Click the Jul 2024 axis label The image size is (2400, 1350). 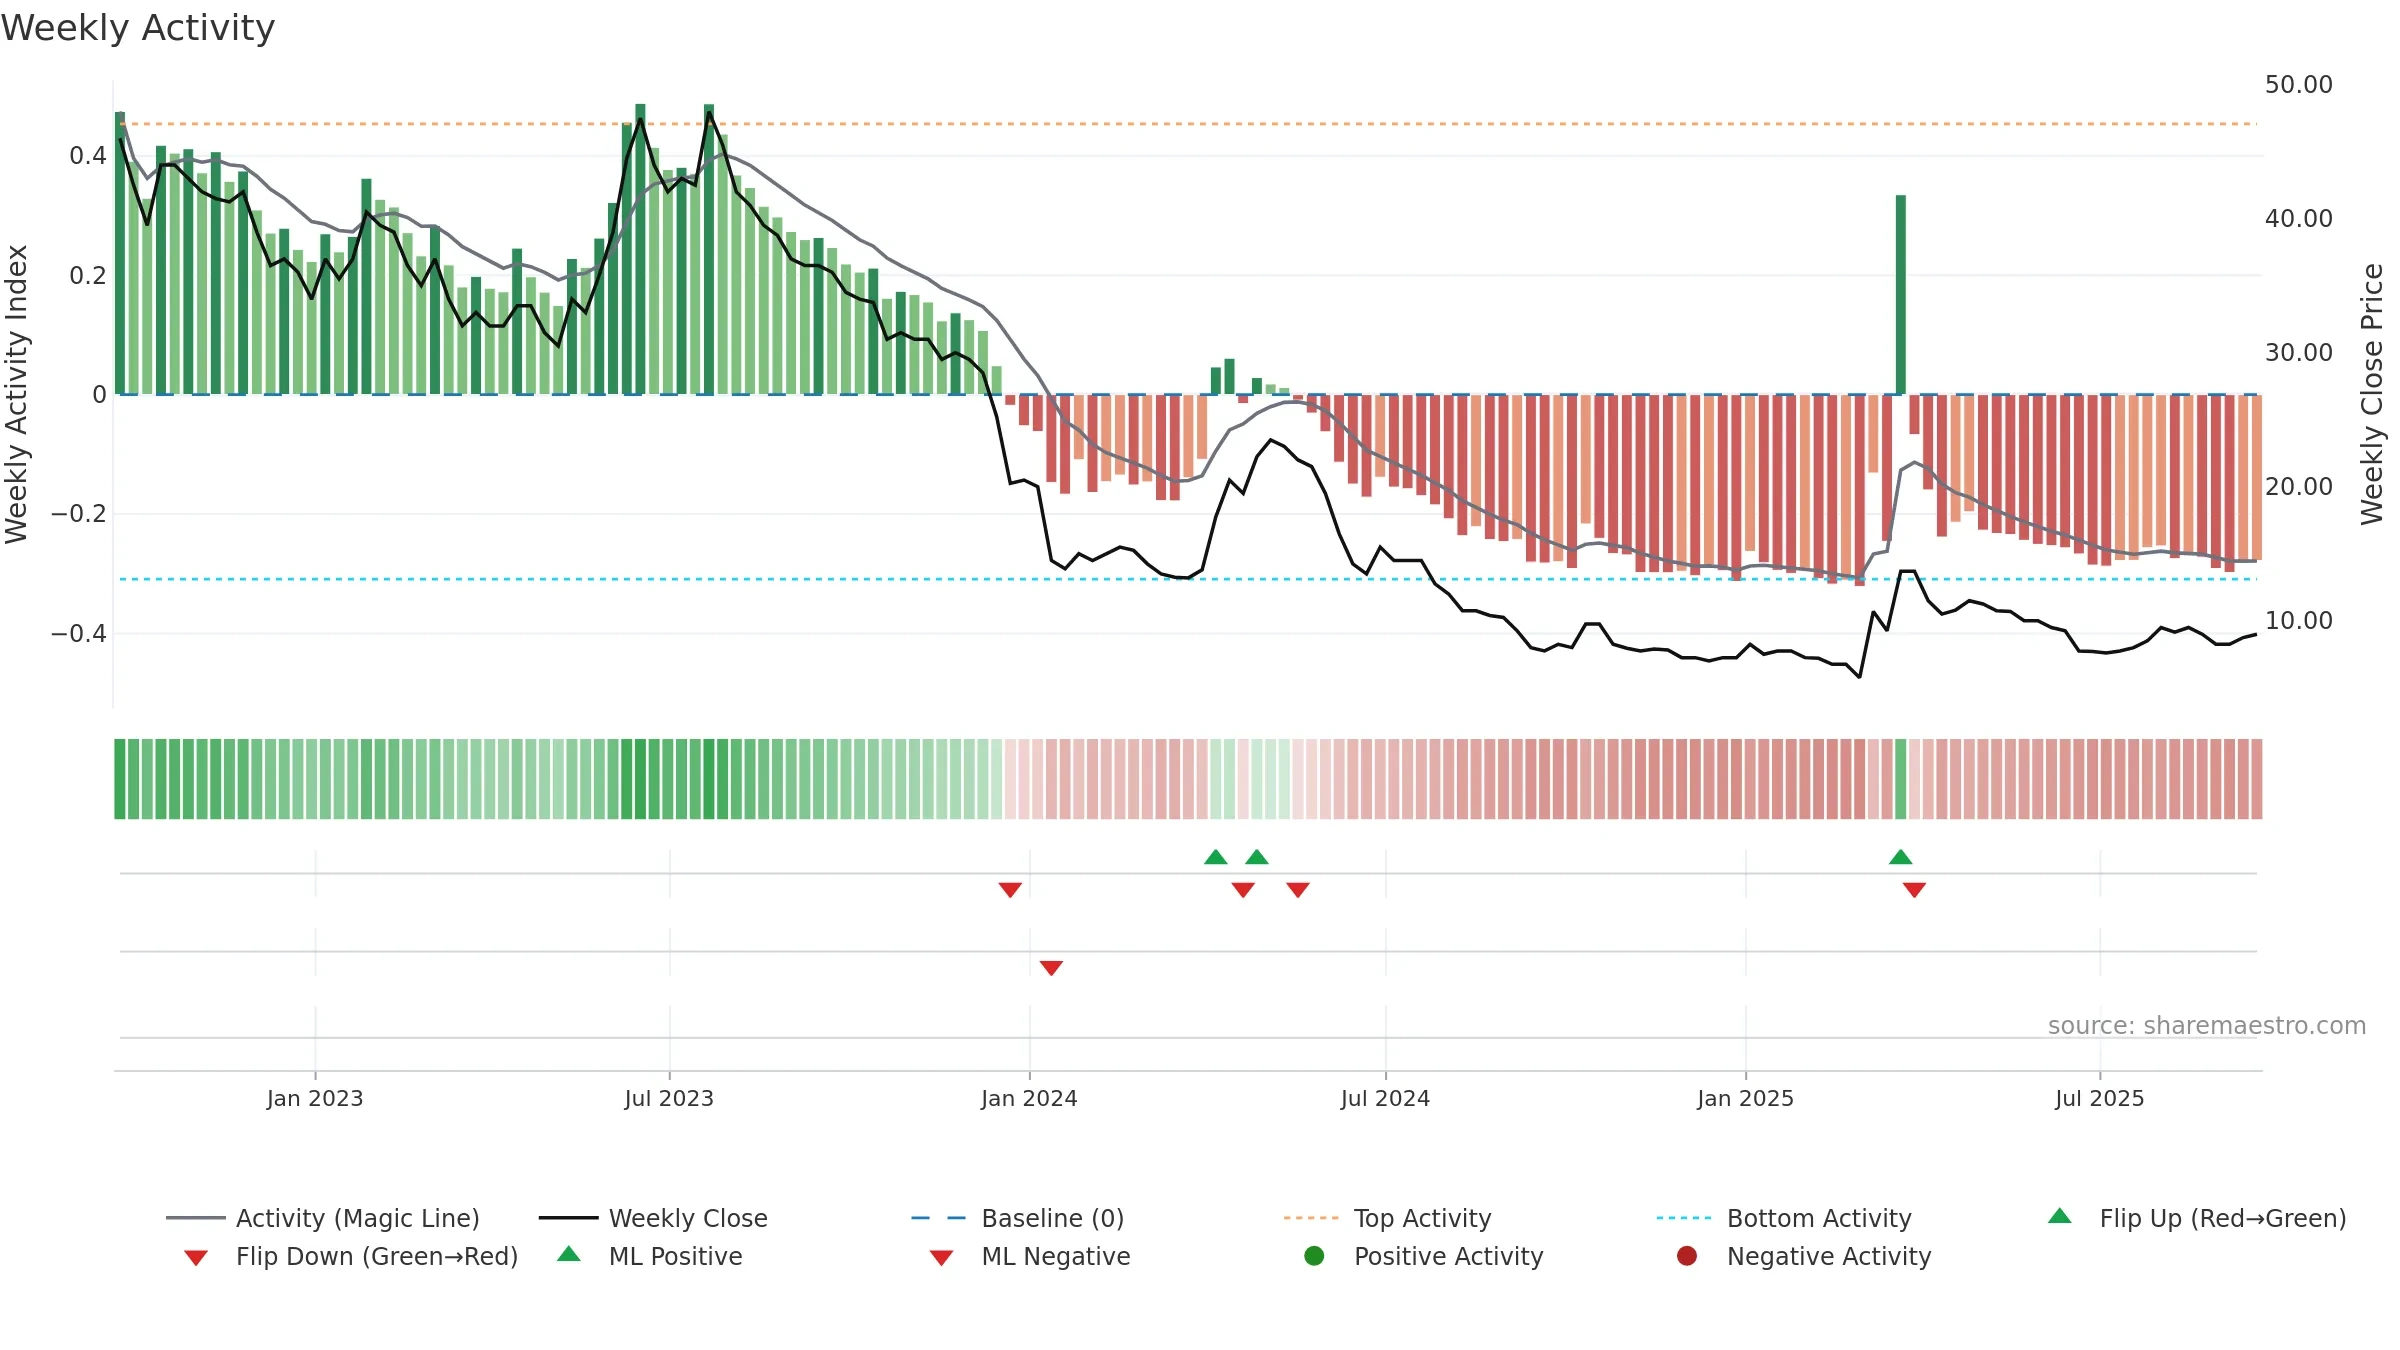(1385, 1099)
